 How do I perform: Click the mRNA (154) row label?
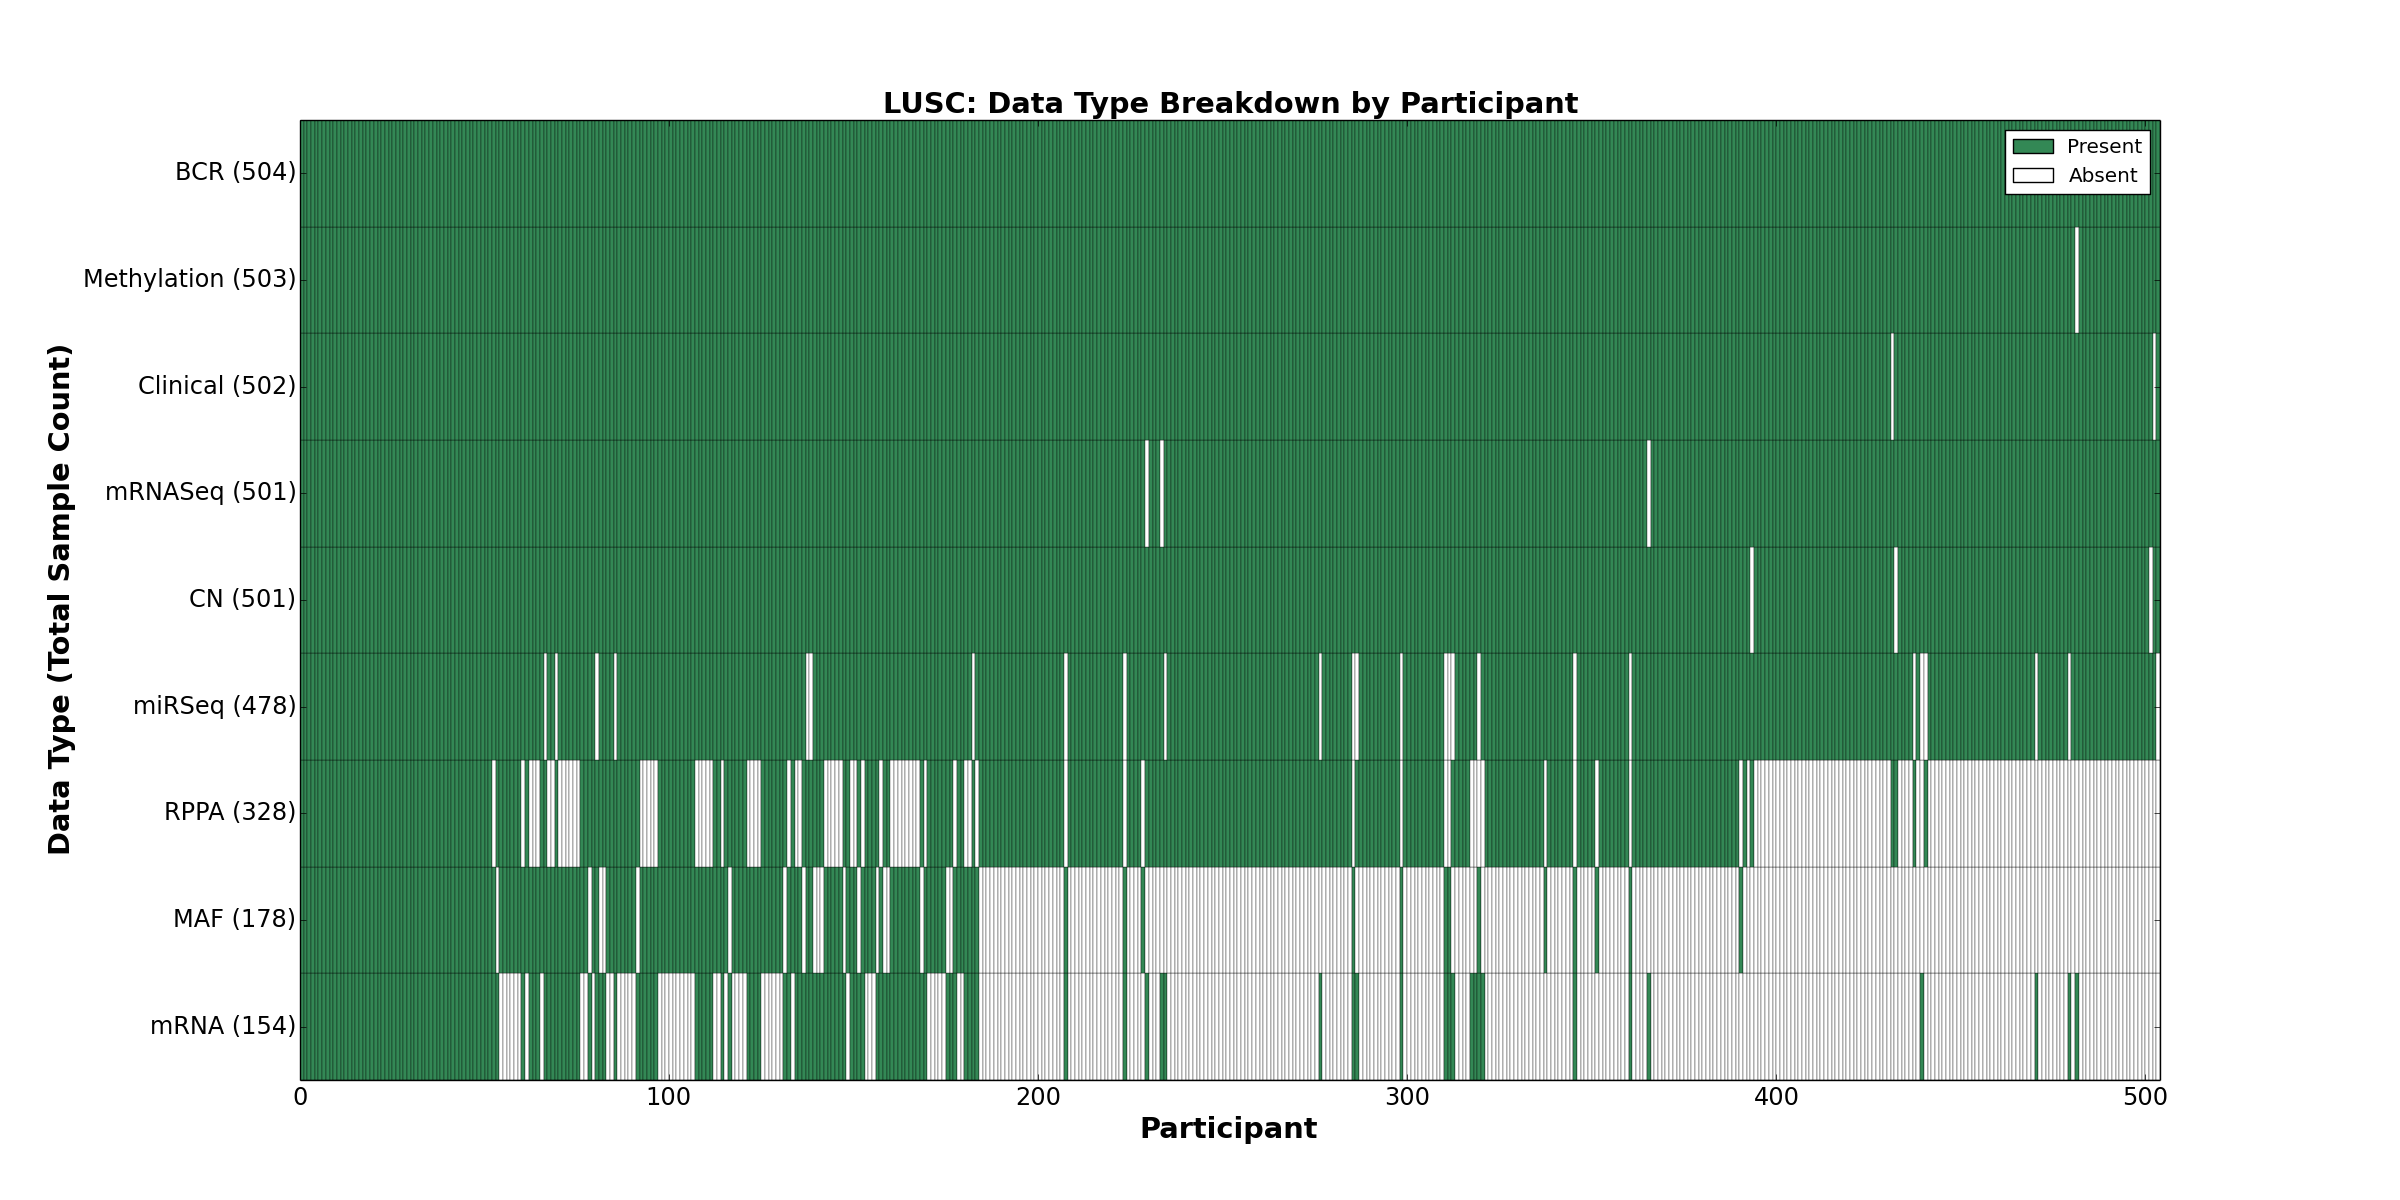click(x=223, y=1026)
